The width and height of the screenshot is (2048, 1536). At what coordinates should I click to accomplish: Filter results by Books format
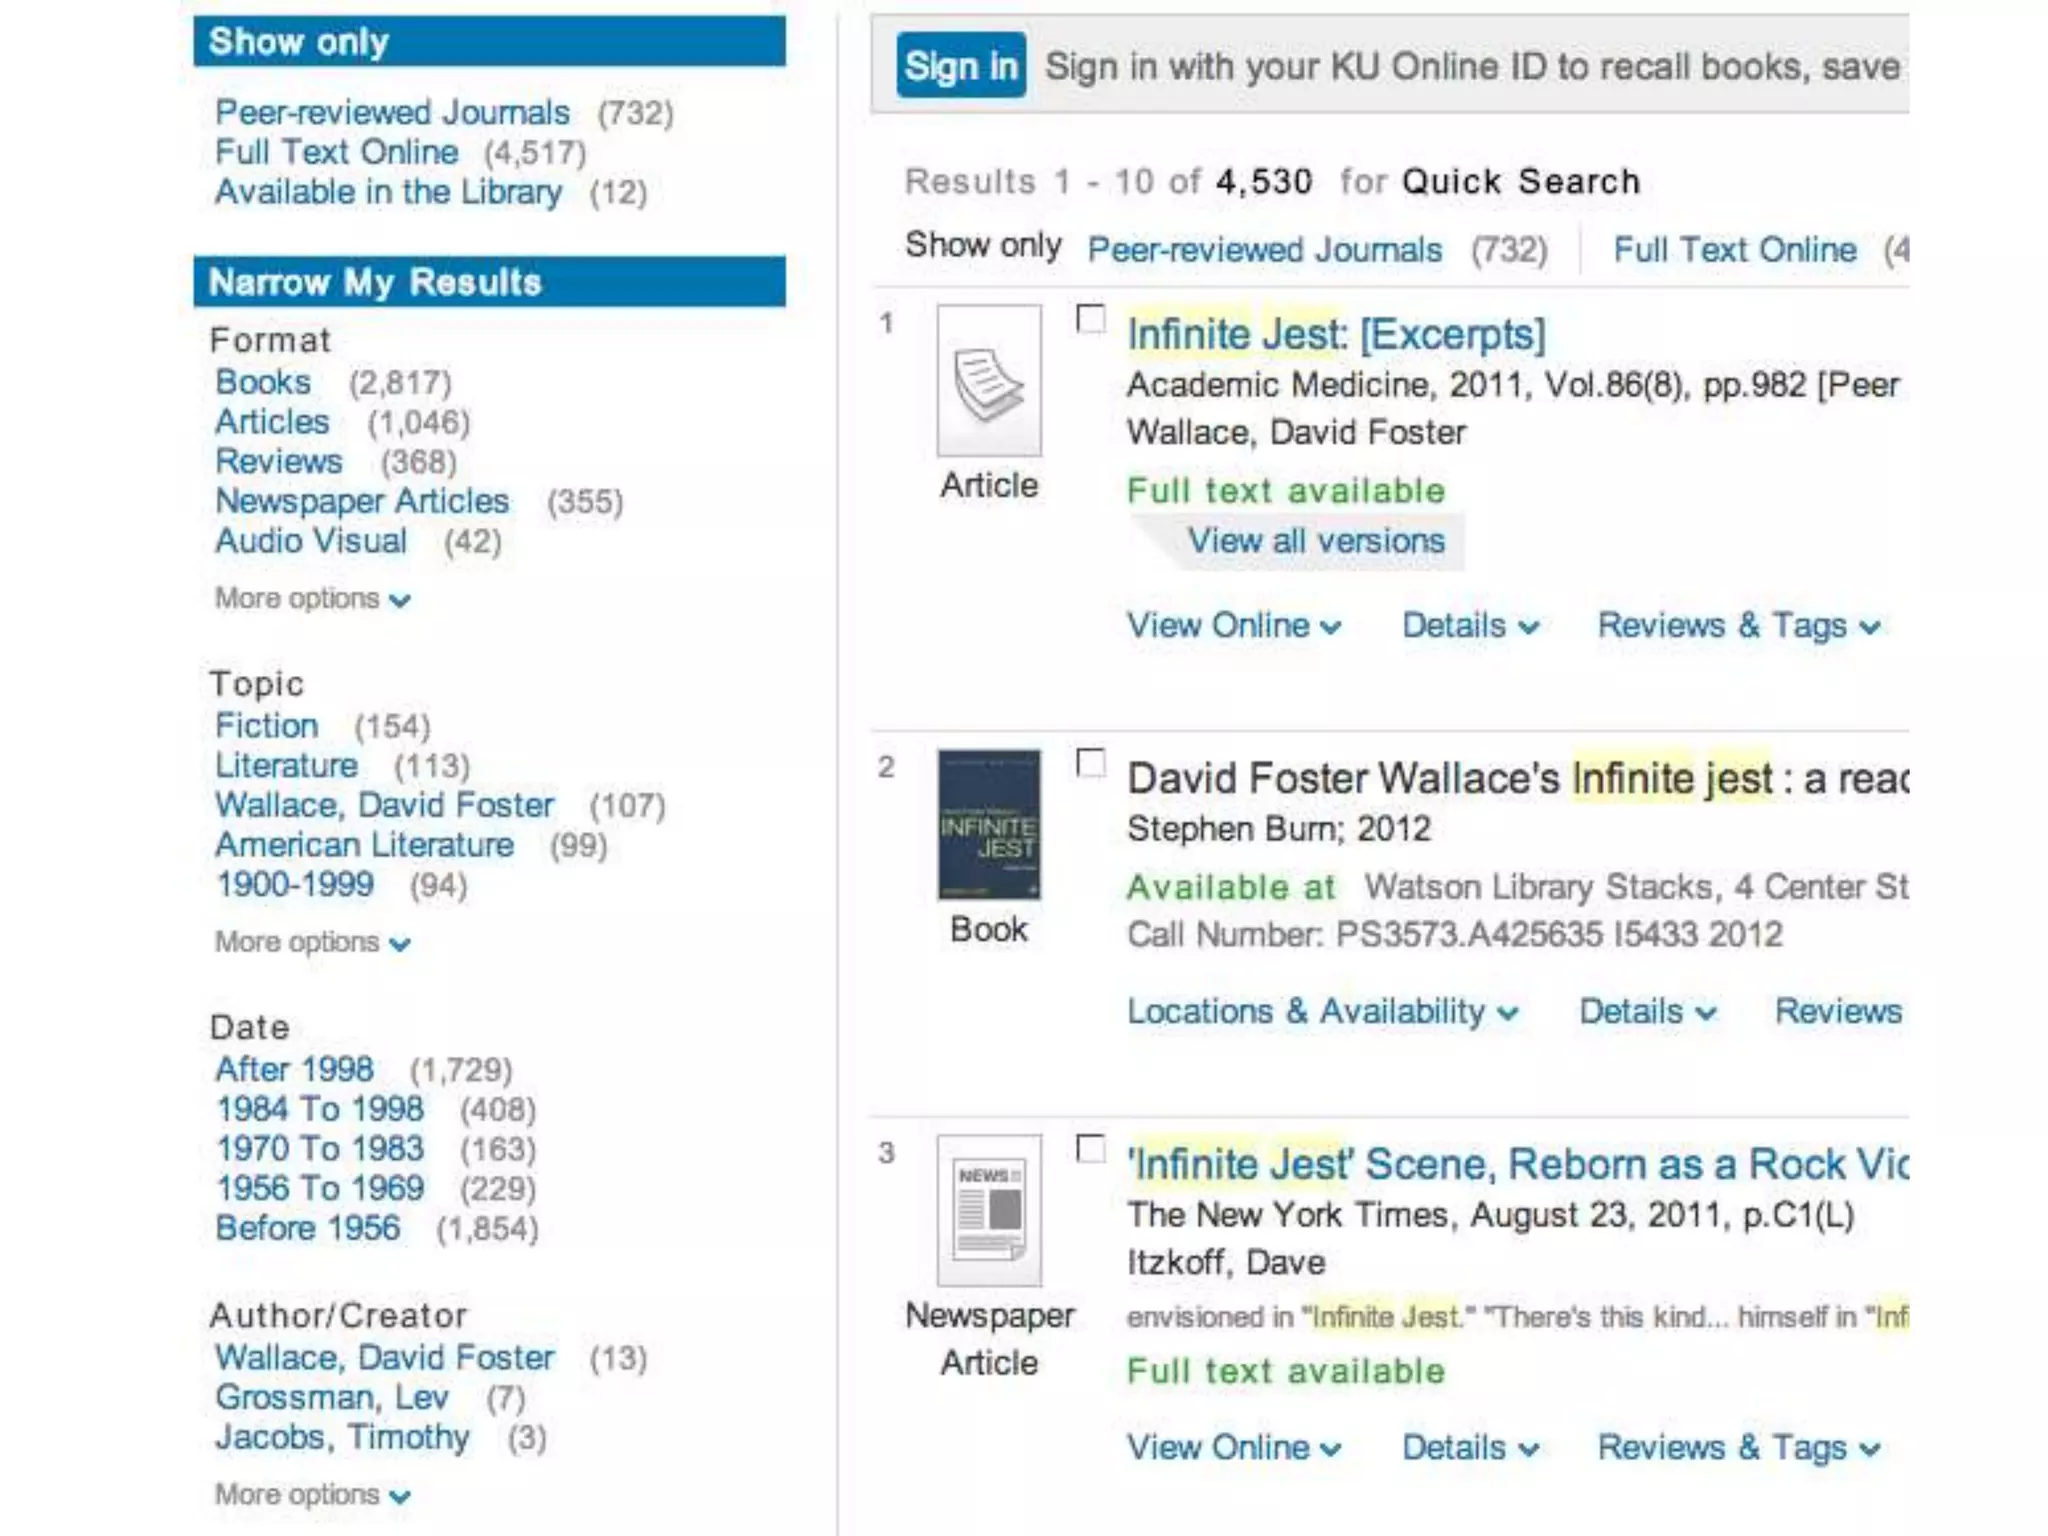[263, 382]
